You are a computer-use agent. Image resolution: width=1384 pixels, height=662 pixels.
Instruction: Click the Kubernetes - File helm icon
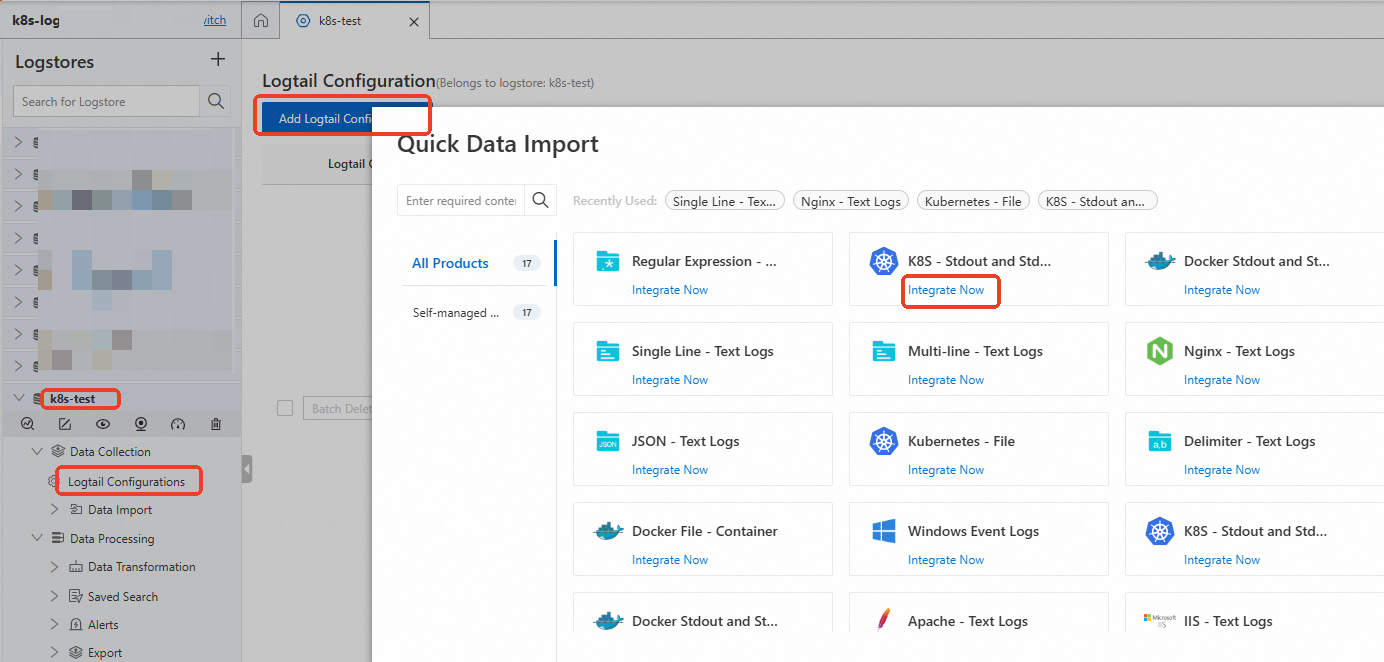coord(884,441)
